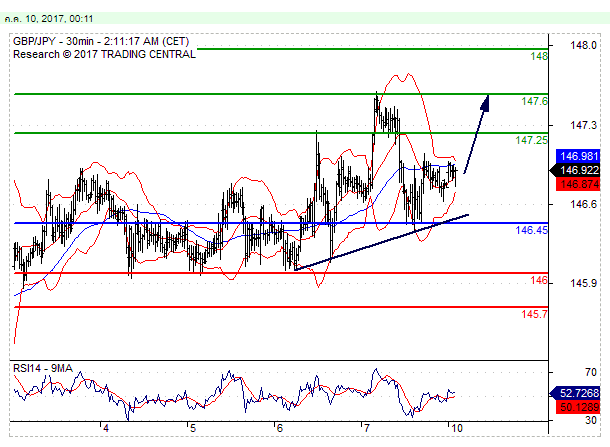Click the red support label '145.7'
Screen dimensions: 610x447
point(534,314)
